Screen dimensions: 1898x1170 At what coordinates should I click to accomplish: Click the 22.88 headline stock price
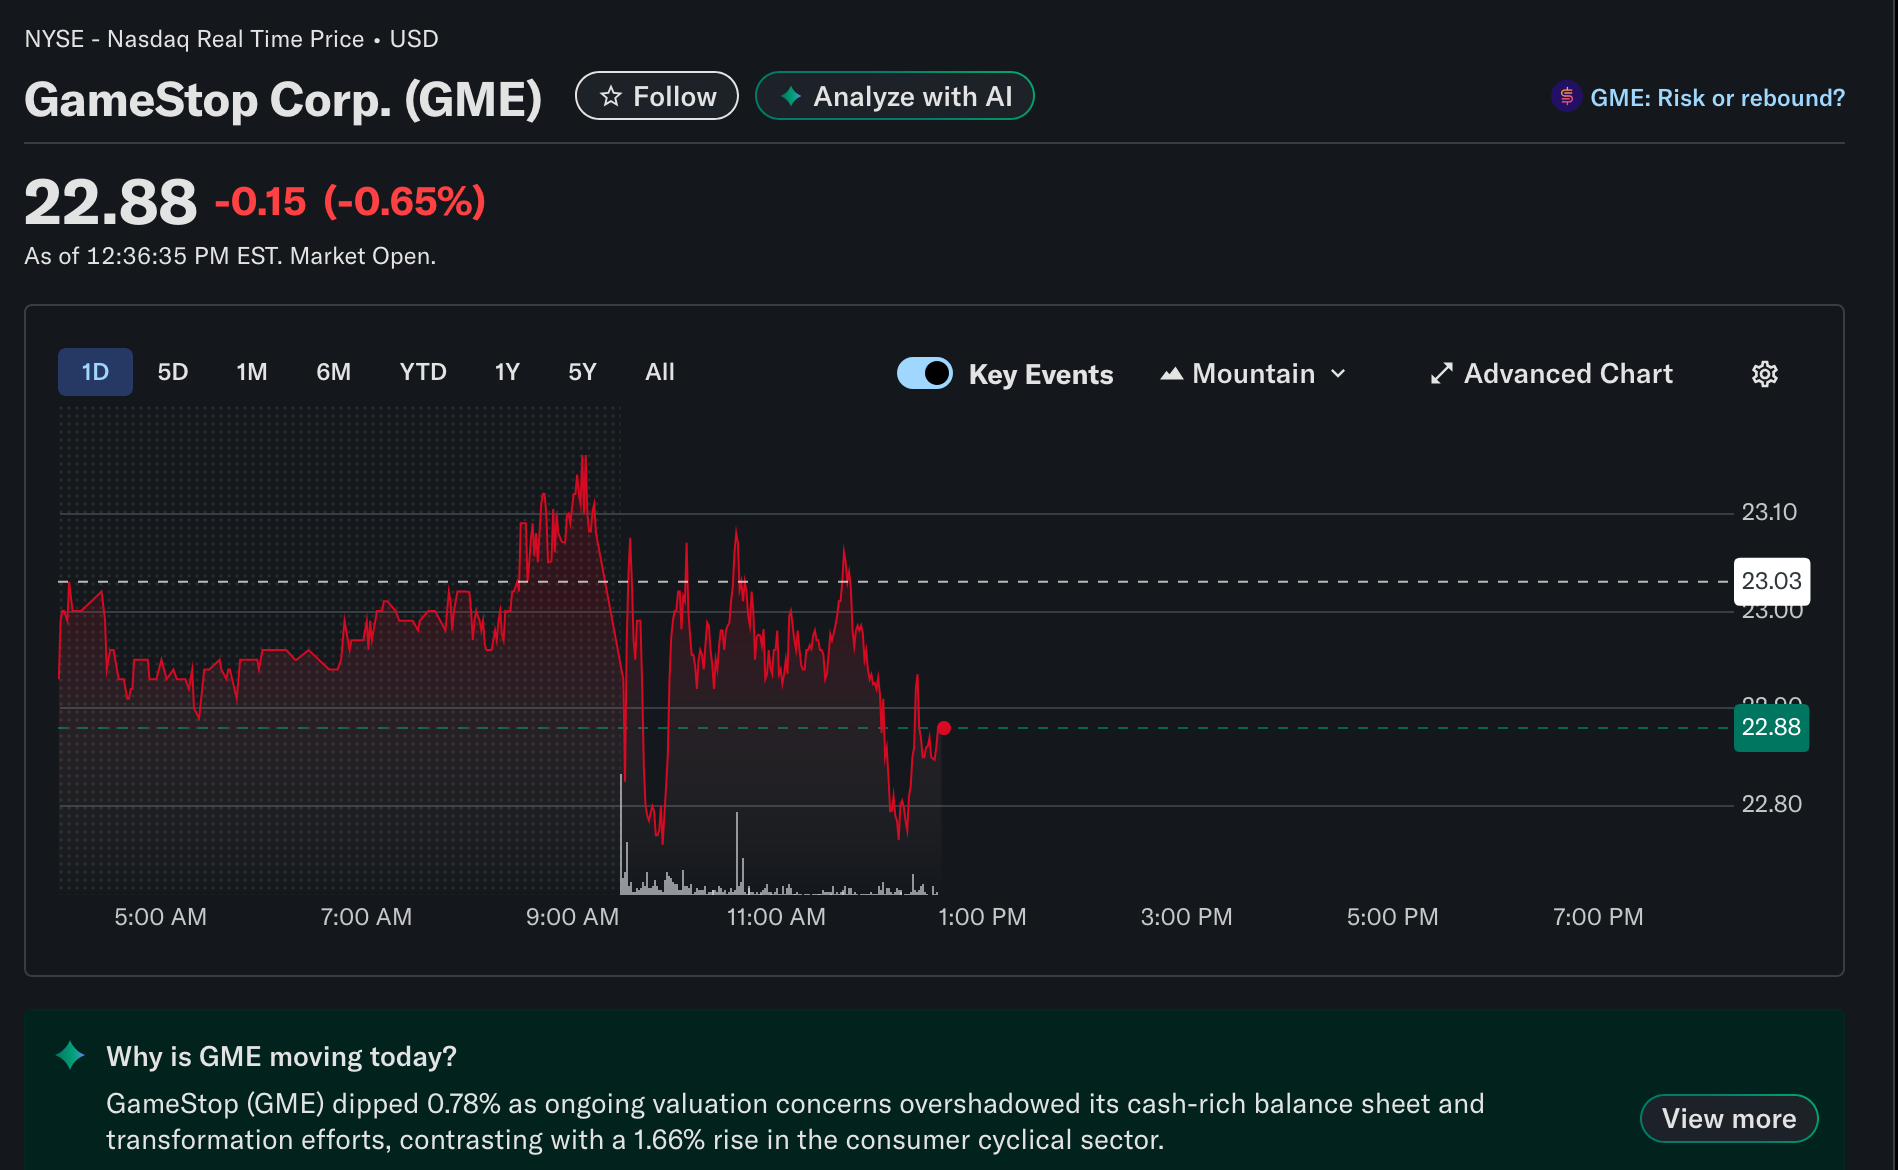pyautogui.click(x=111, y=202)
